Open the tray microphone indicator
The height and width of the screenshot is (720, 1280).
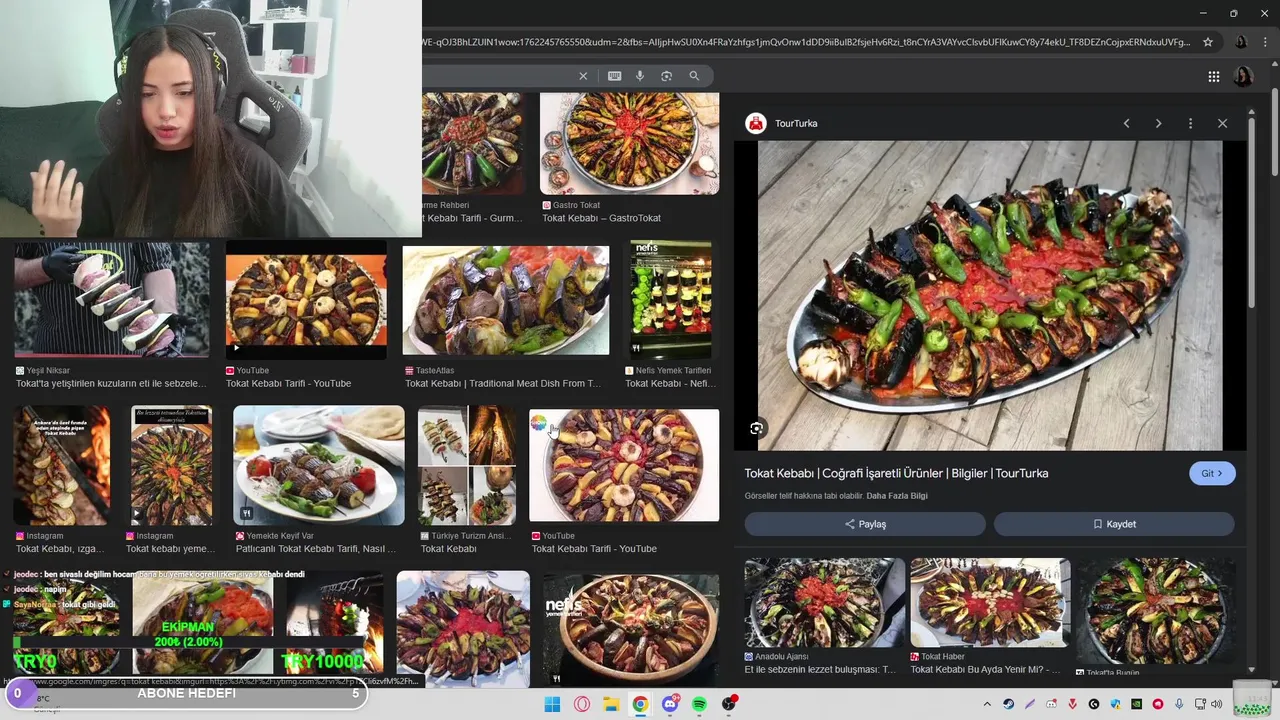pyautogui.click(x=1179, y=704)
